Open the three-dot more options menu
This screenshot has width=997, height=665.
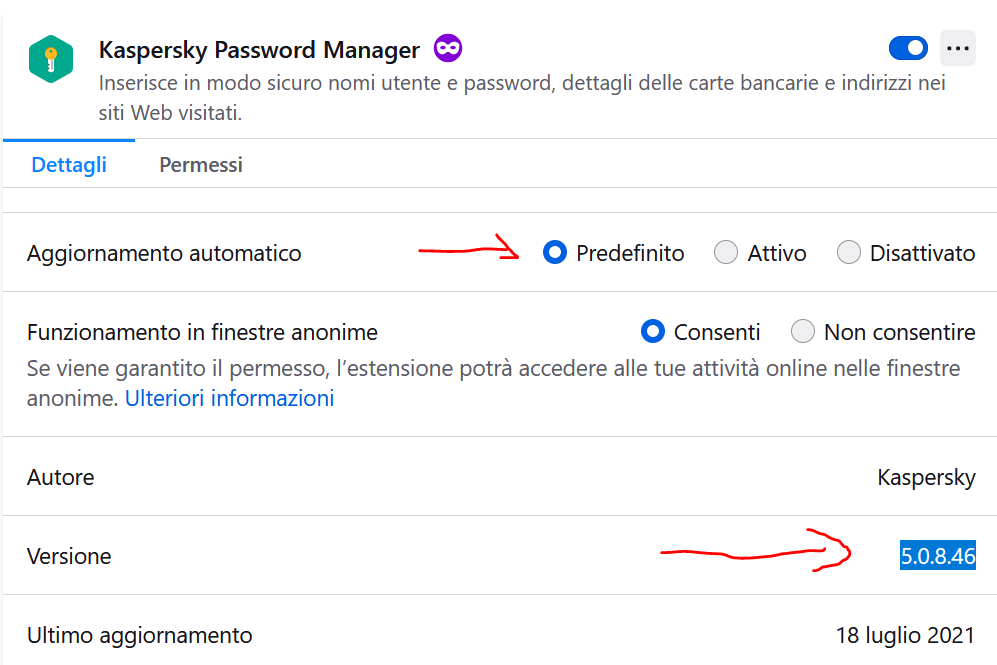pyautogui.click(x=958, y=48)
